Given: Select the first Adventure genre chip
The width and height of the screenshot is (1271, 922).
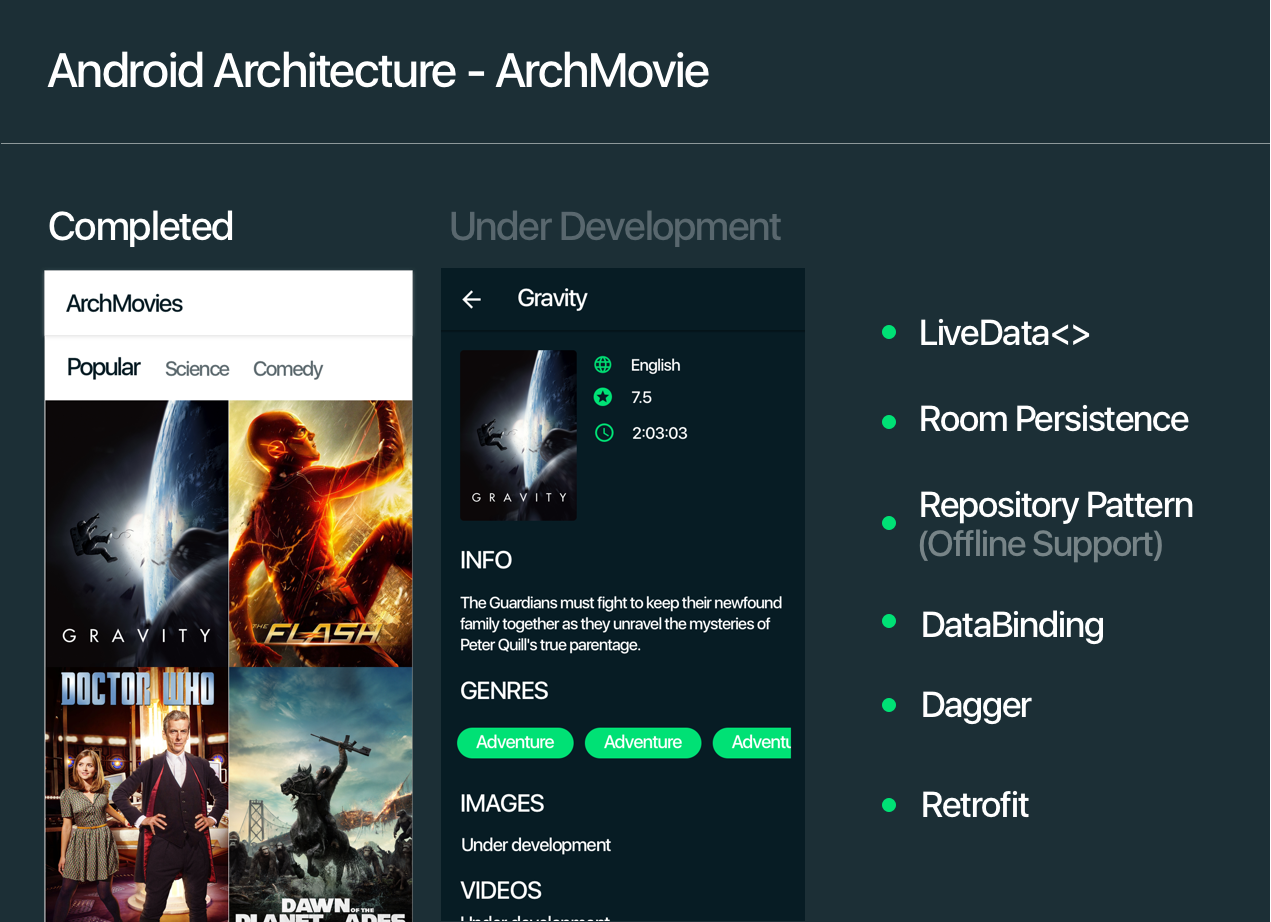Looking at the screenshot, I should coord(515,743).
